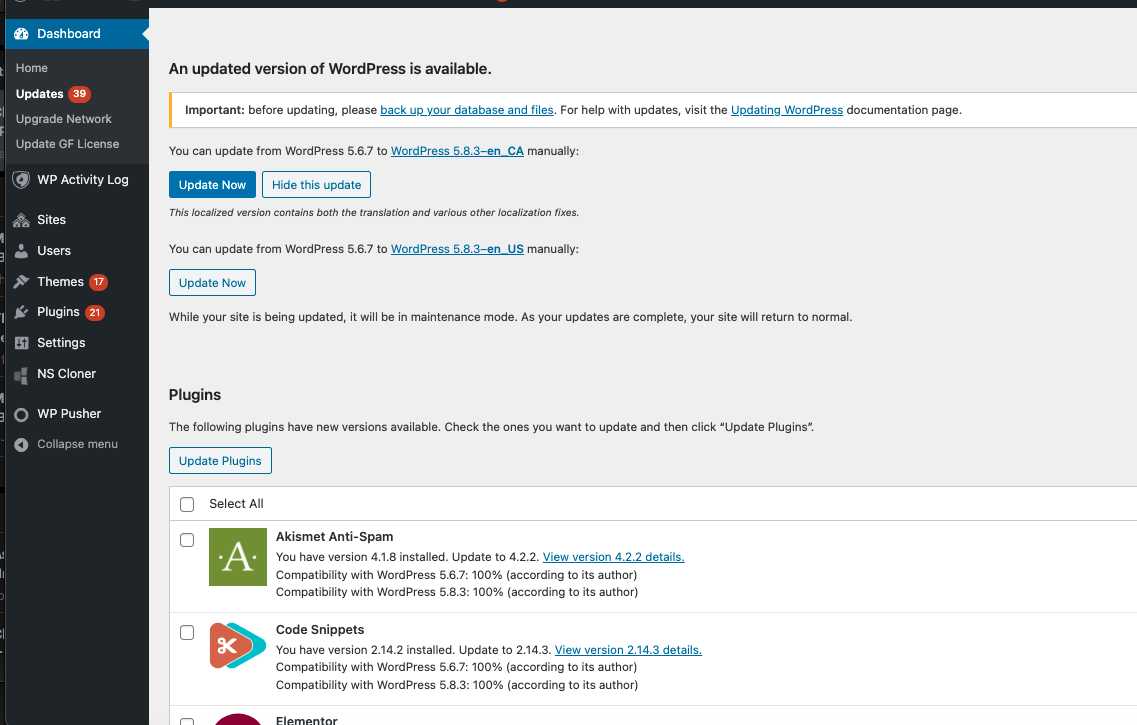The height and width of the screenshot is (725, 1137).
Task: Click Code Snippets 'Compatibility with WordPress 5.6.7' line
Action: click(457, 667)
